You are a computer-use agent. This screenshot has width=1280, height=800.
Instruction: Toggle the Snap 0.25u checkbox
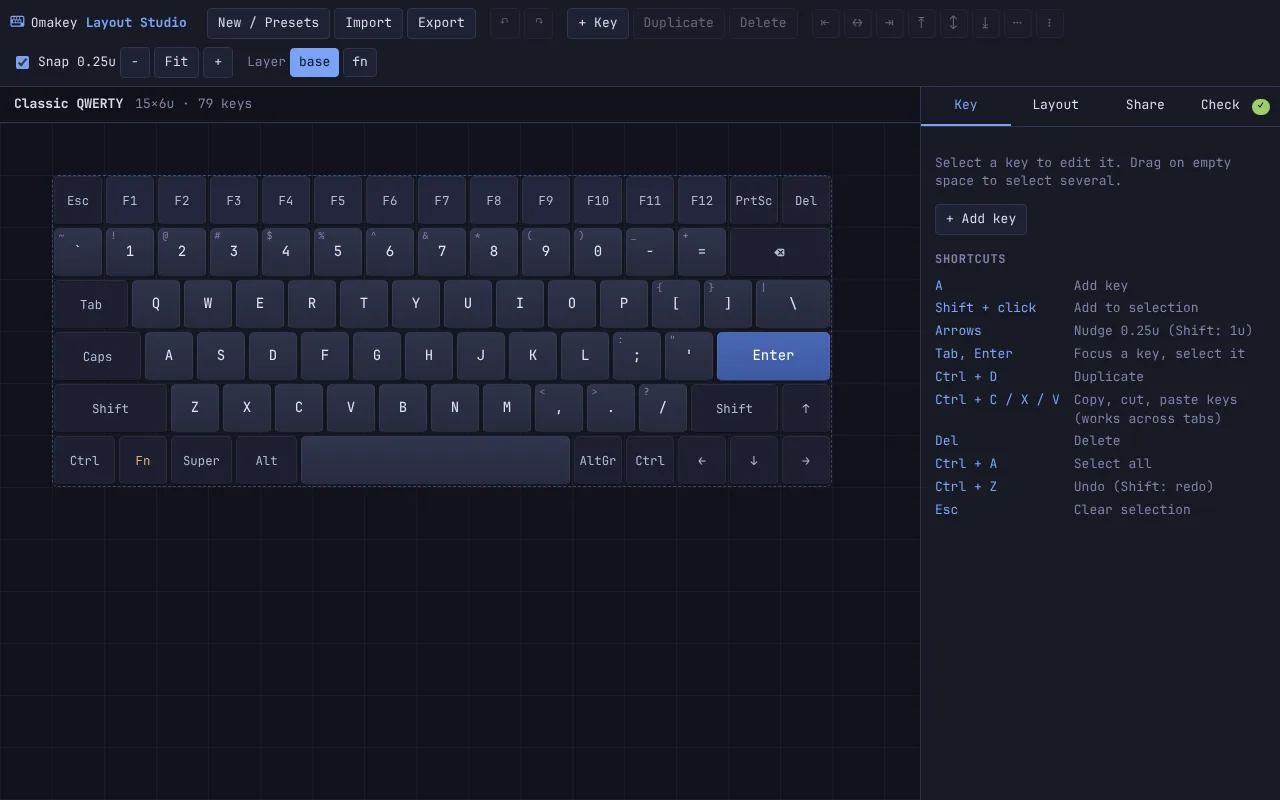click(22, 62)
